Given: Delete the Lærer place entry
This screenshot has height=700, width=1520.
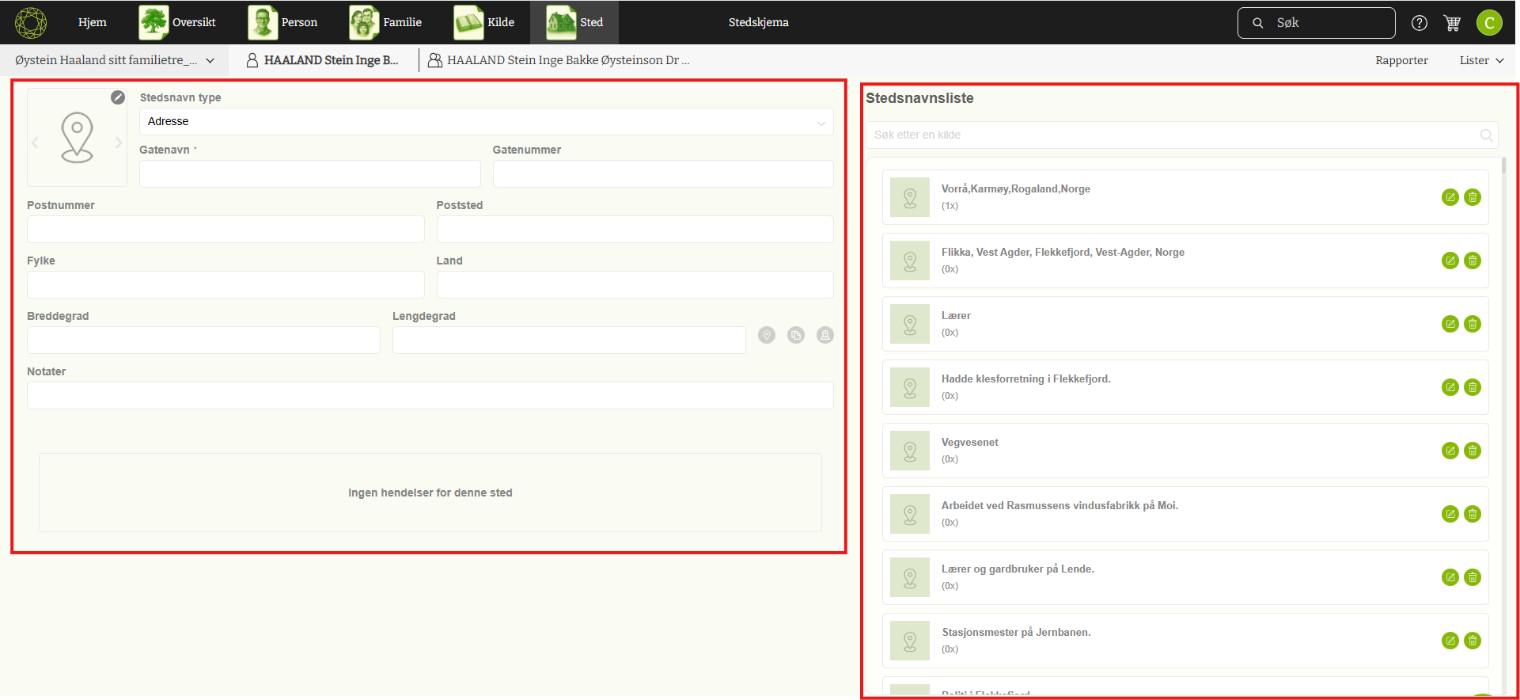Looking at the screenshot, I should 1472,324.
